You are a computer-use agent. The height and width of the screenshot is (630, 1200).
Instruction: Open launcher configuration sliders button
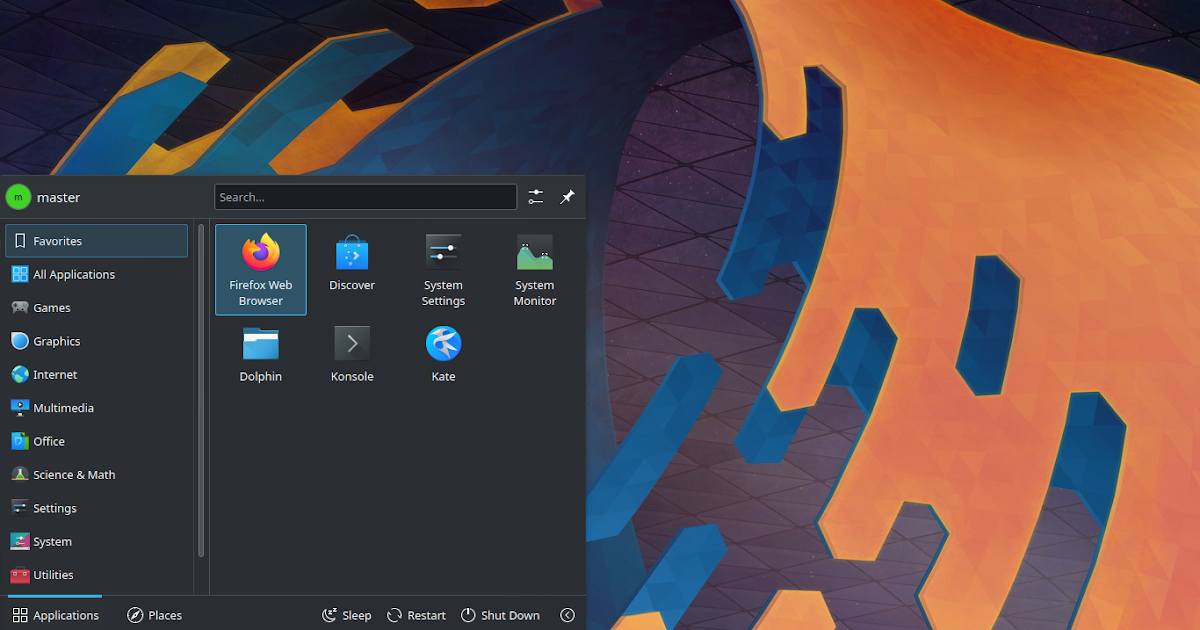pyautogui.click(x=536, y=197)
